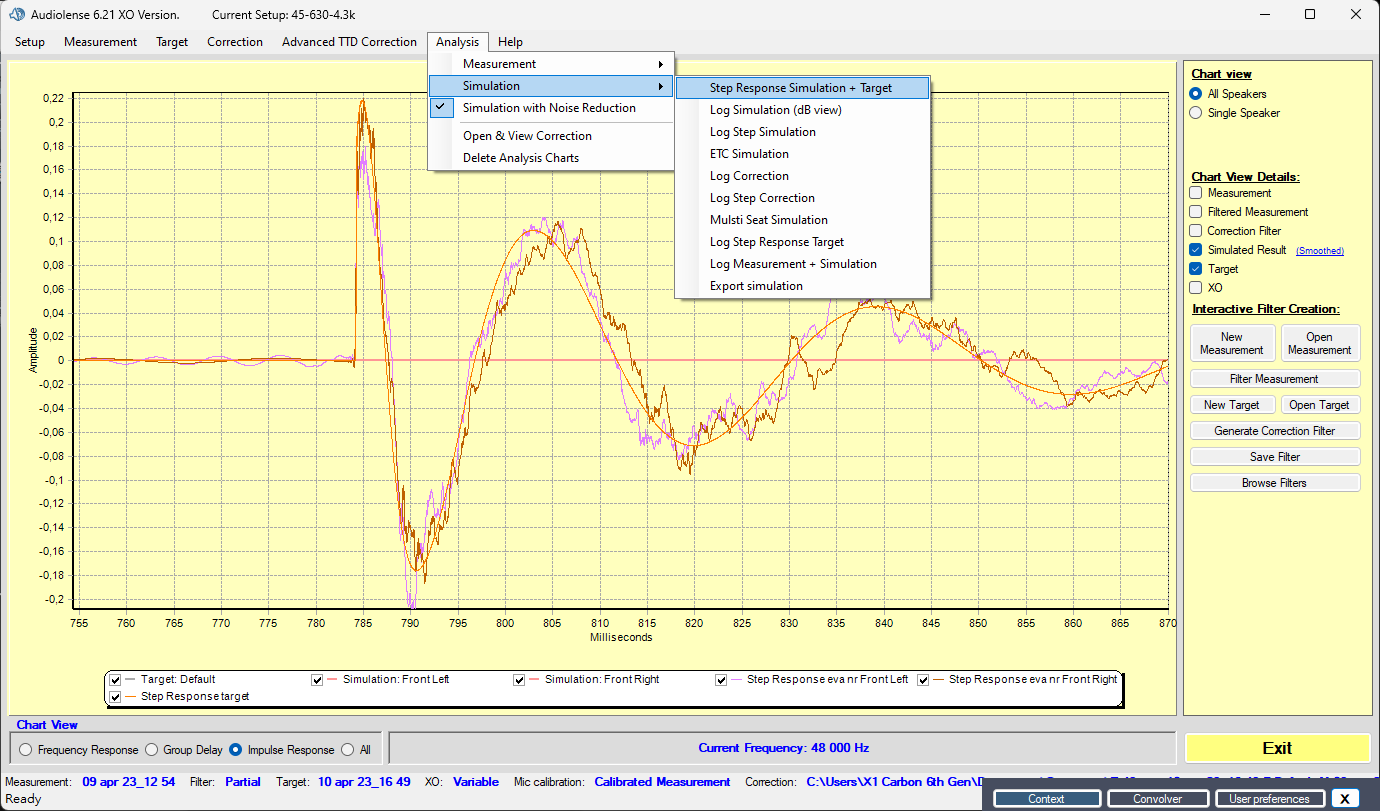Maximize the Audiolense window

[x=1310, y=14]
